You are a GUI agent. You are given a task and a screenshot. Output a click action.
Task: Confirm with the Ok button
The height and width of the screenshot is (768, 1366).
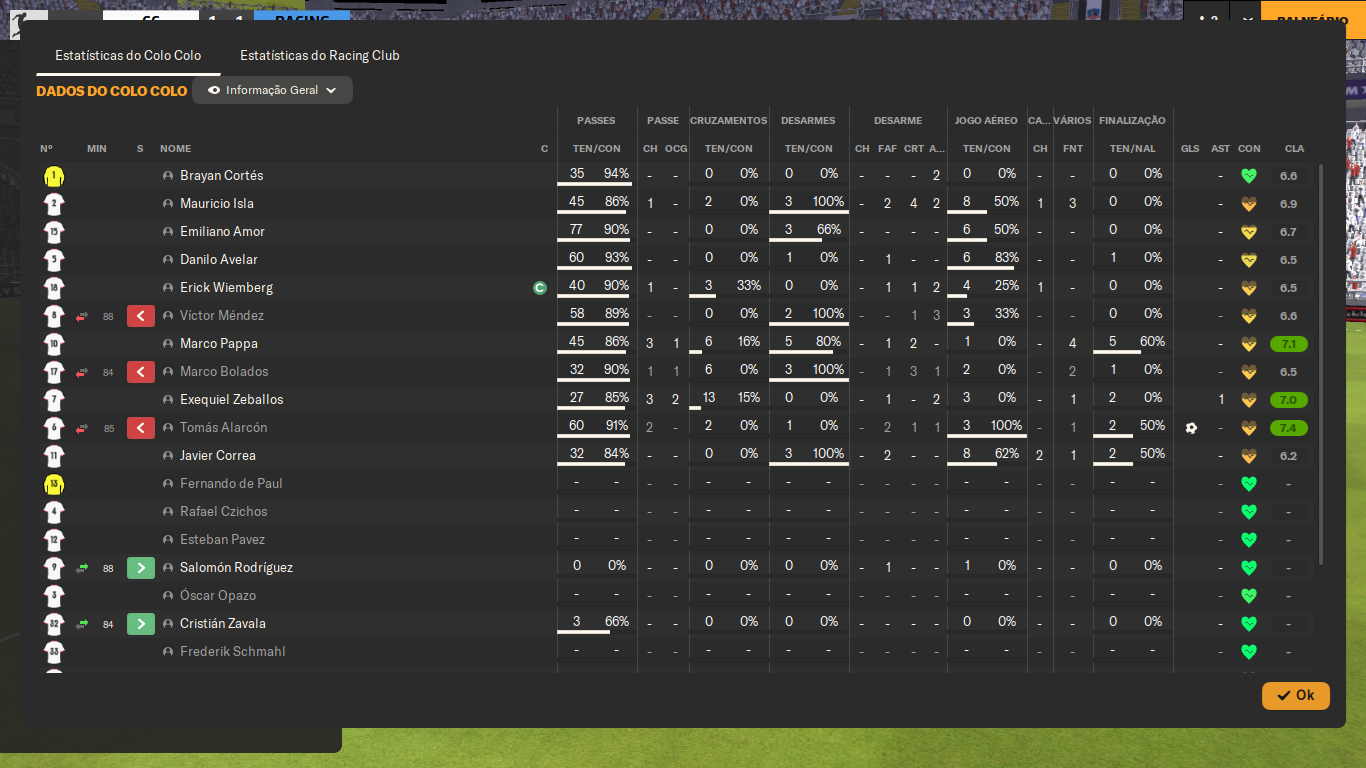(x=1296, y=696)
